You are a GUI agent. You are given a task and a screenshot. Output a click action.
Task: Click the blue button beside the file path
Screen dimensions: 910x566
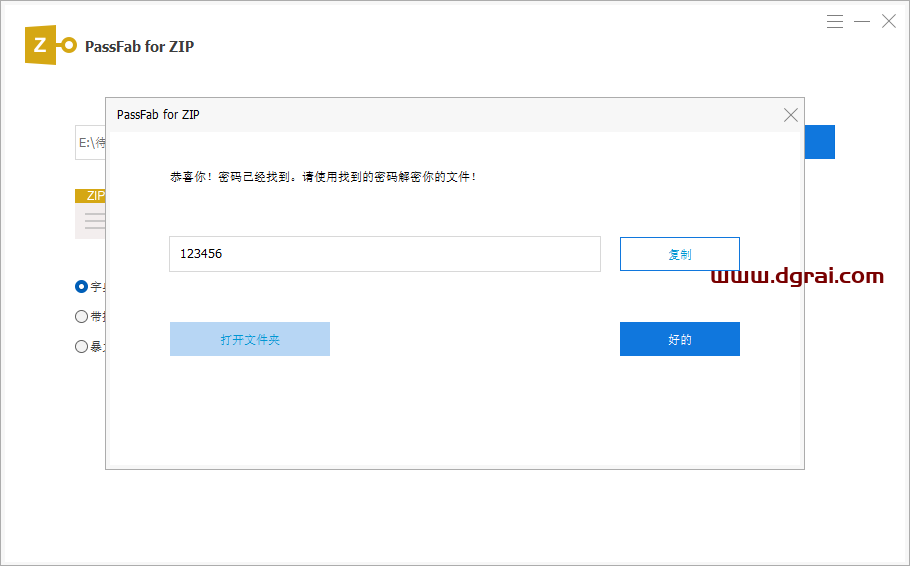click(x=819, y=142)
